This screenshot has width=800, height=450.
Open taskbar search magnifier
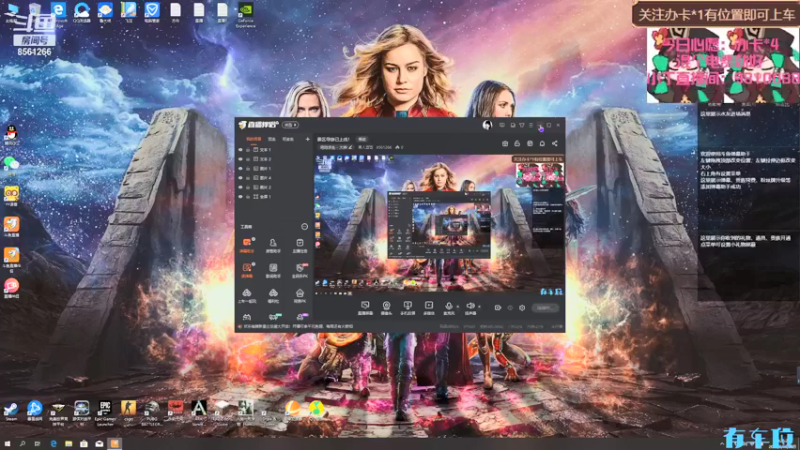[22, 444]
